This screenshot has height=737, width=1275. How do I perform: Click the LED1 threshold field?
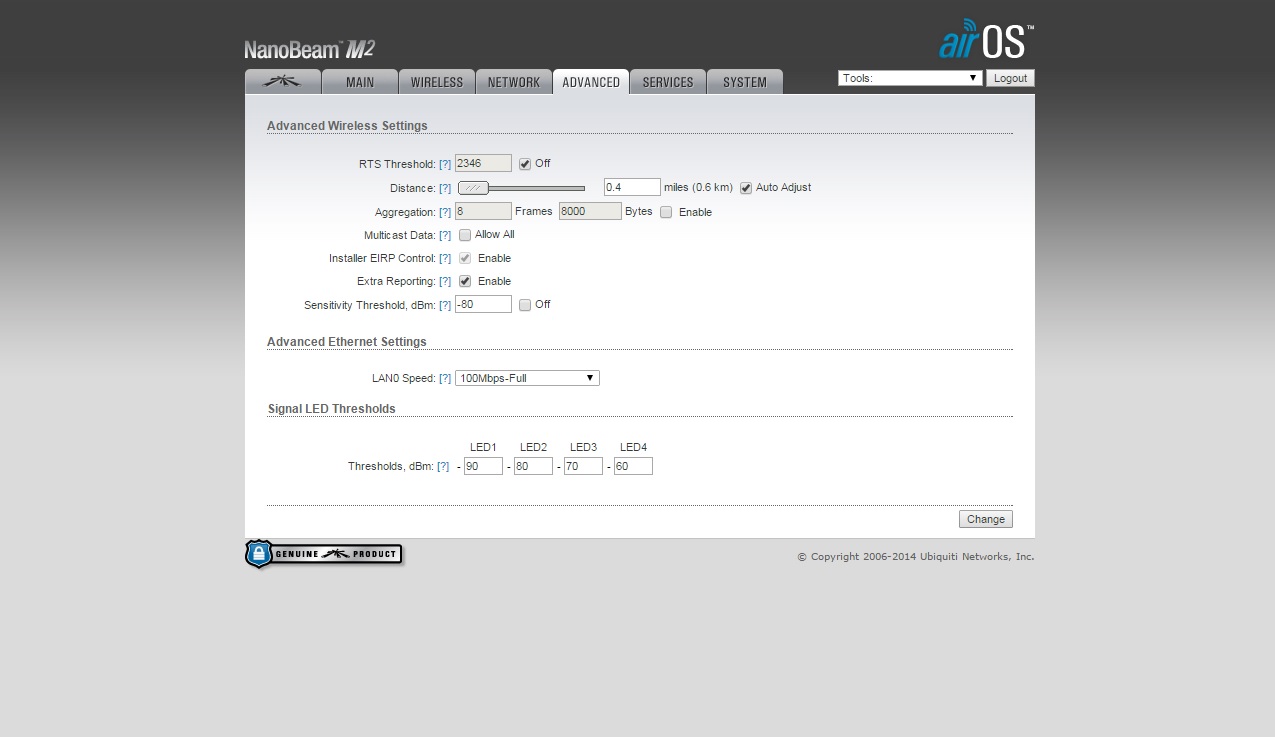tap(483, 466)
